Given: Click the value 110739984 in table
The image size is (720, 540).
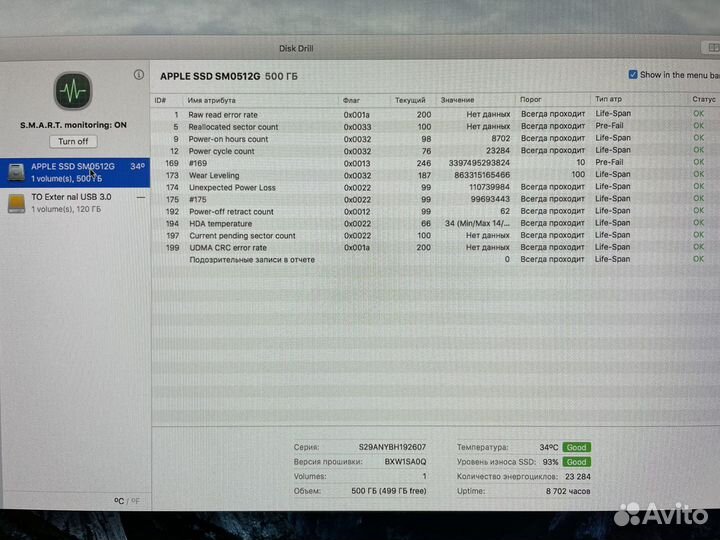Looking at the screenshot, I should coord(489,187).
